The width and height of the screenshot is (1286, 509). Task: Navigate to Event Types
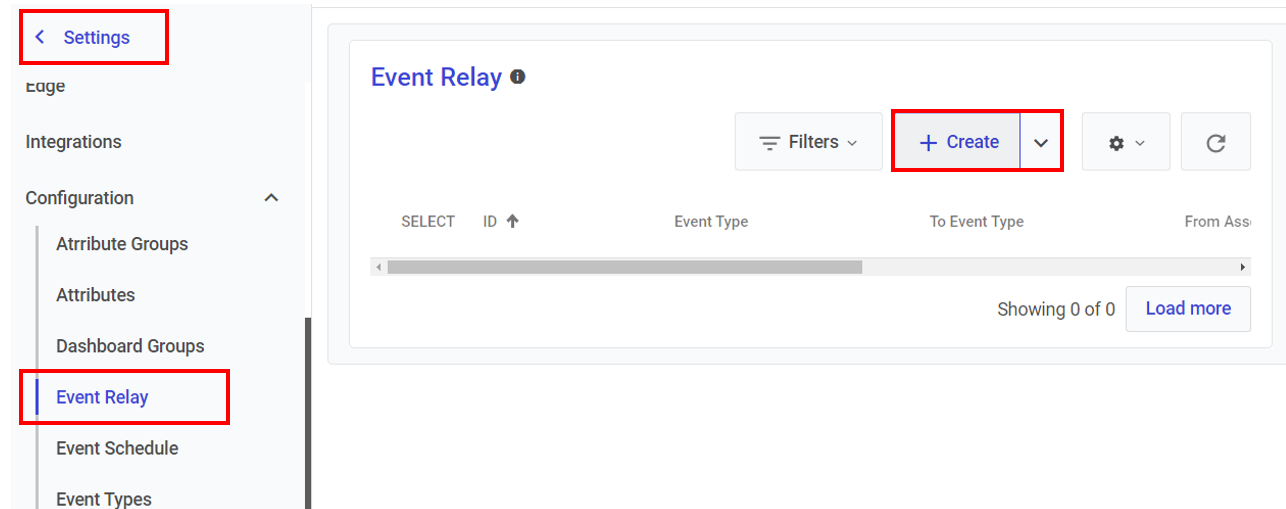tap(104, 498)
